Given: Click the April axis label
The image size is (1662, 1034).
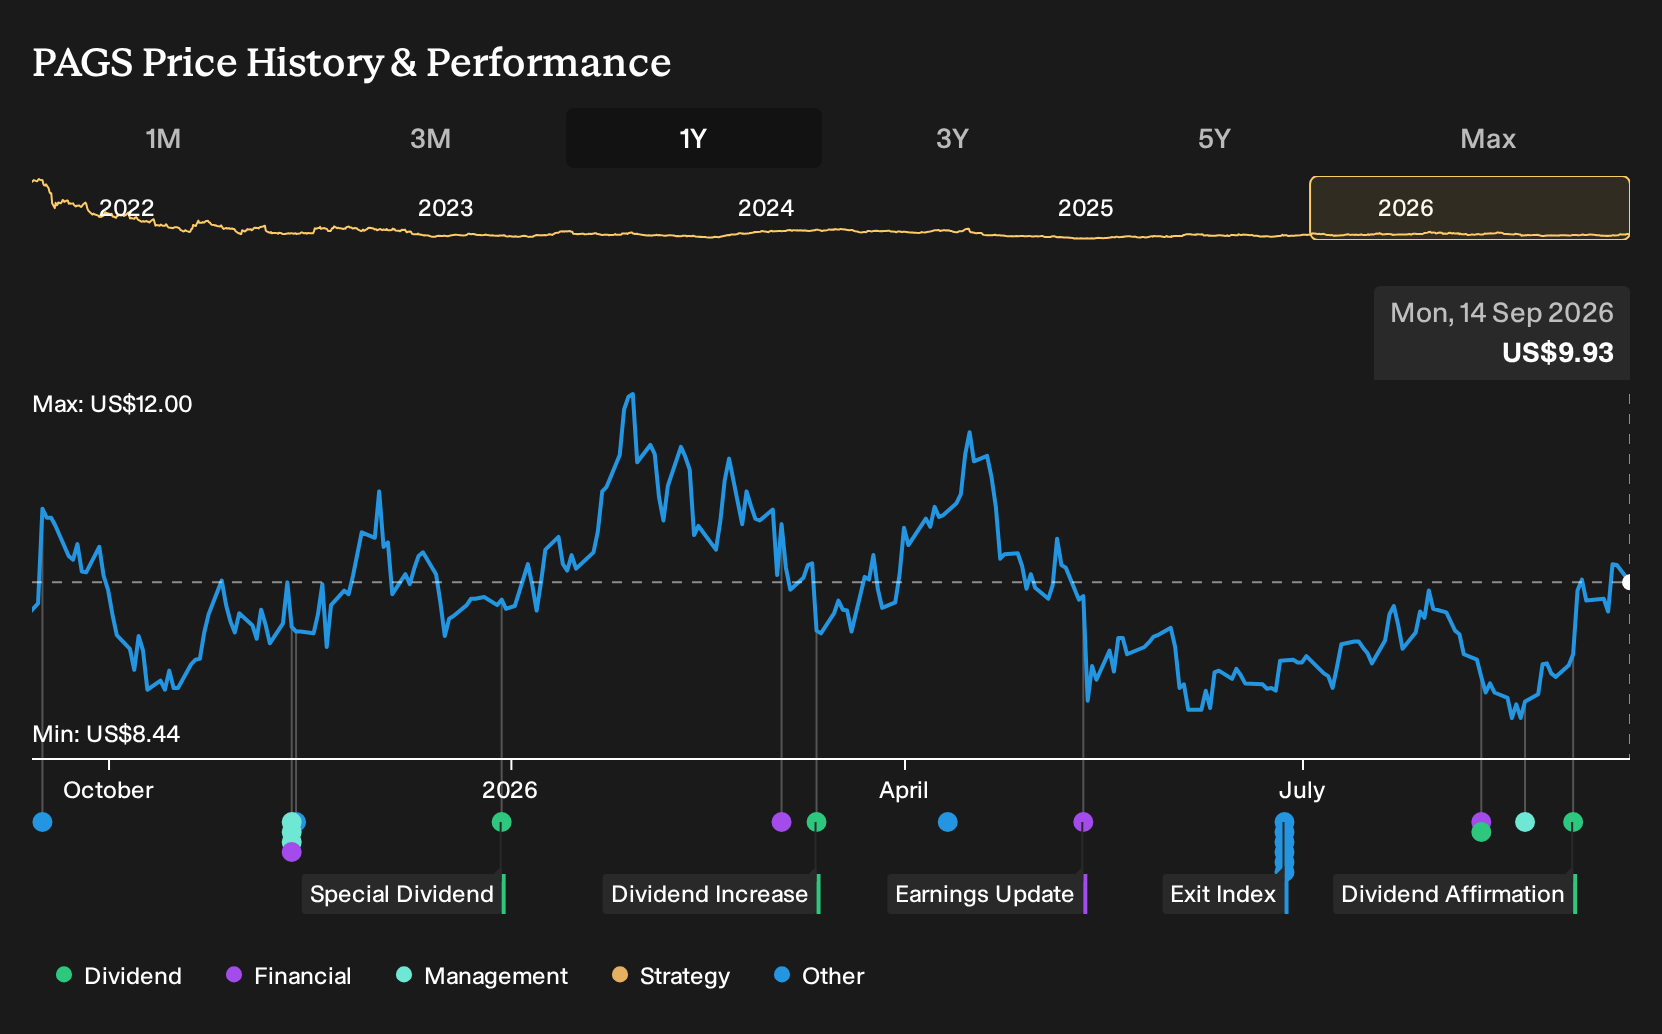Looking at the screenshot, I should coord(904,790).
